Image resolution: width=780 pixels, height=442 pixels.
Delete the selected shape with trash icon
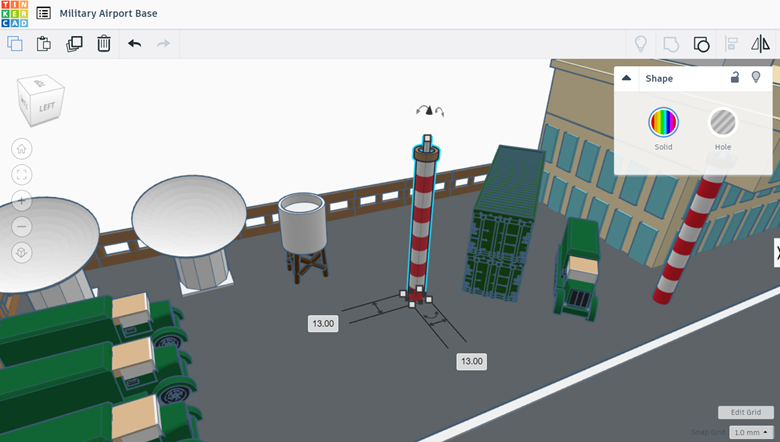pos(103,44)
